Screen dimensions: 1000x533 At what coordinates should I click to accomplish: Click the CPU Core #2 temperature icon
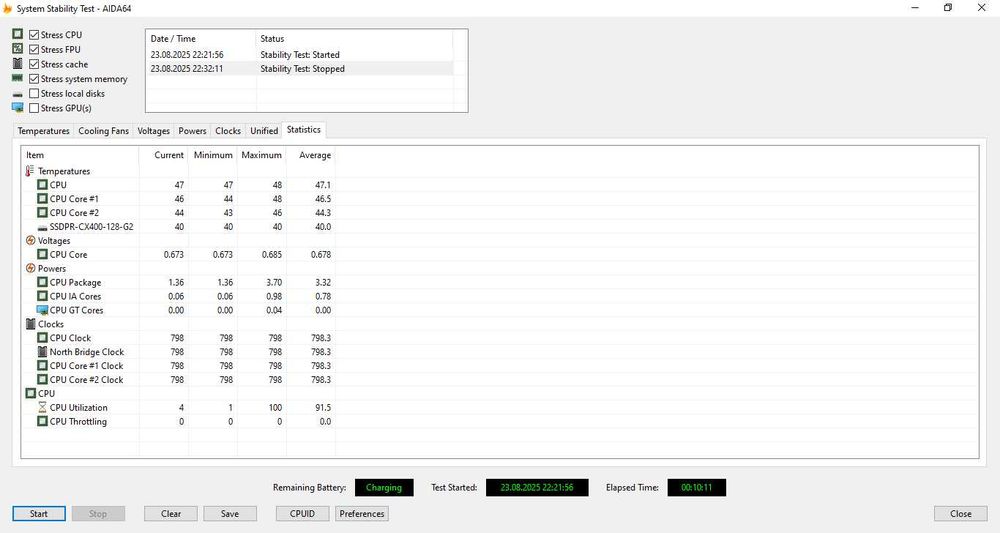(x=43, y=213)
